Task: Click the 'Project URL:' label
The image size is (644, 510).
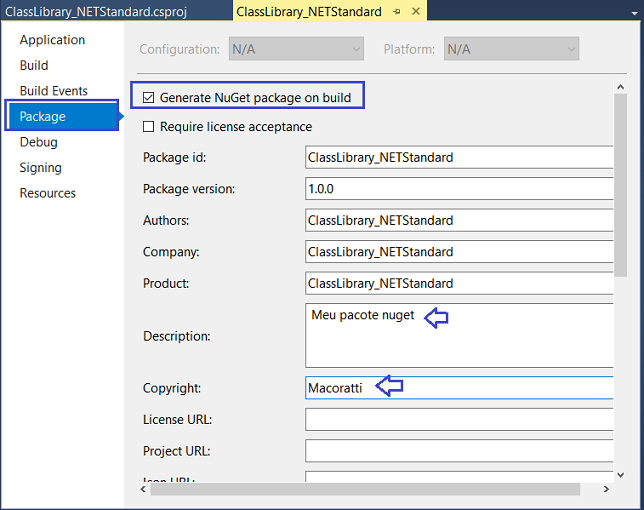Action: tap(177, 451)
